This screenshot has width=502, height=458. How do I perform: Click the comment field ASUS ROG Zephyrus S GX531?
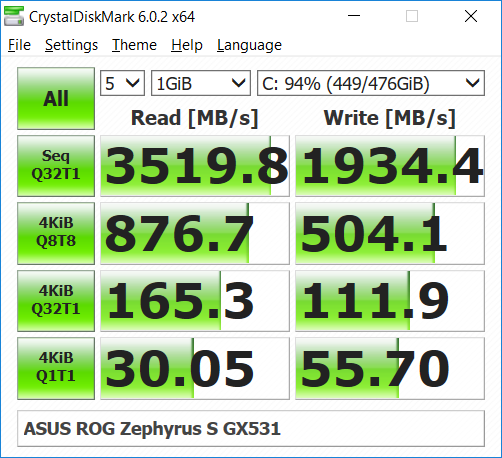click(251, 428)
